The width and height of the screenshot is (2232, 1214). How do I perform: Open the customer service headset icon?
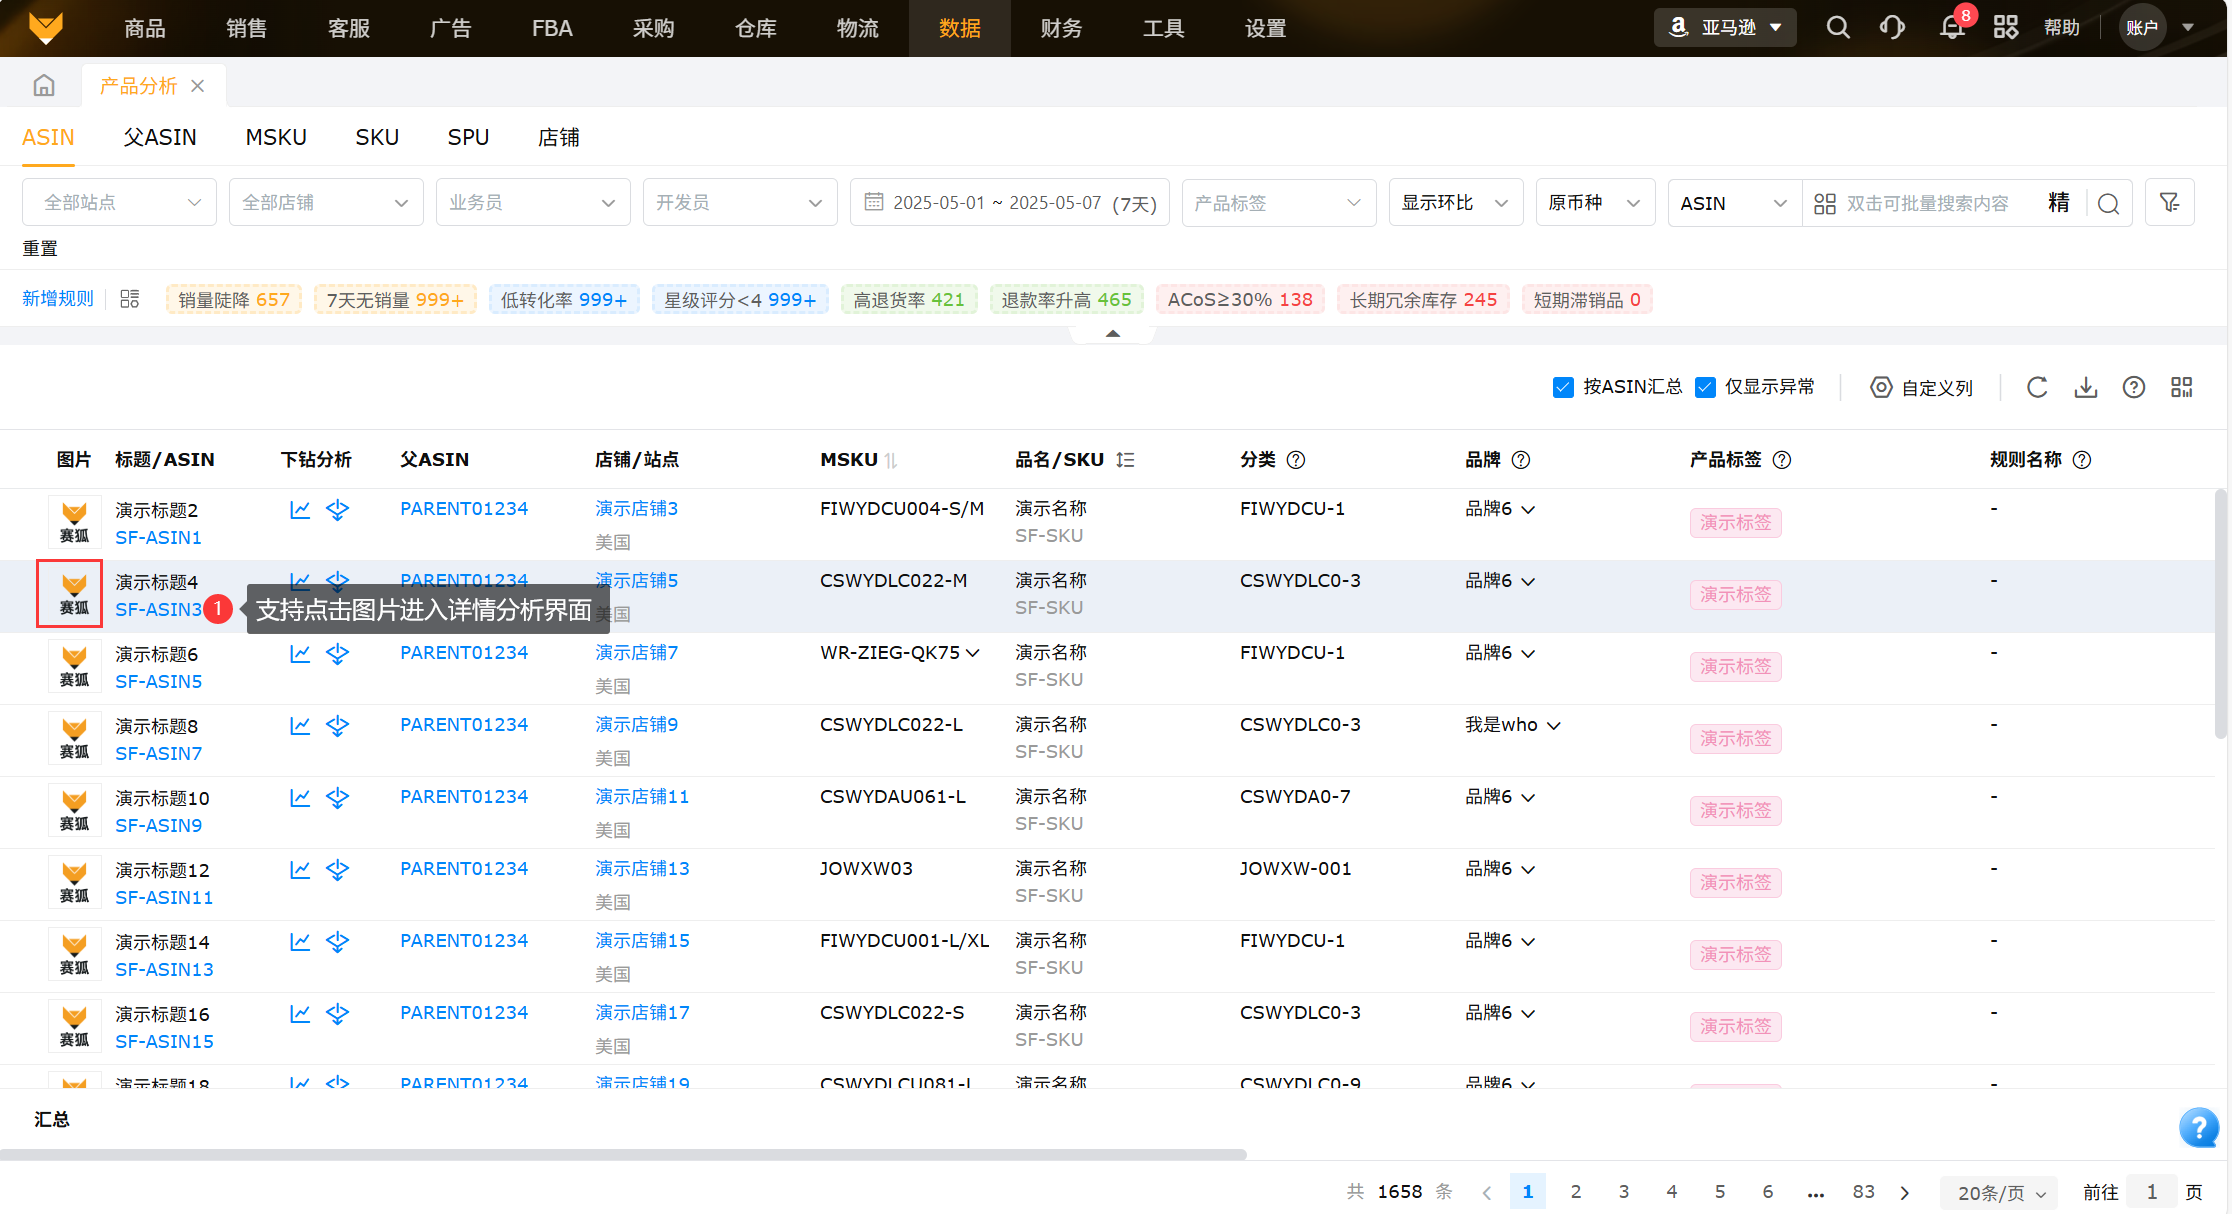pos(1891,27)
